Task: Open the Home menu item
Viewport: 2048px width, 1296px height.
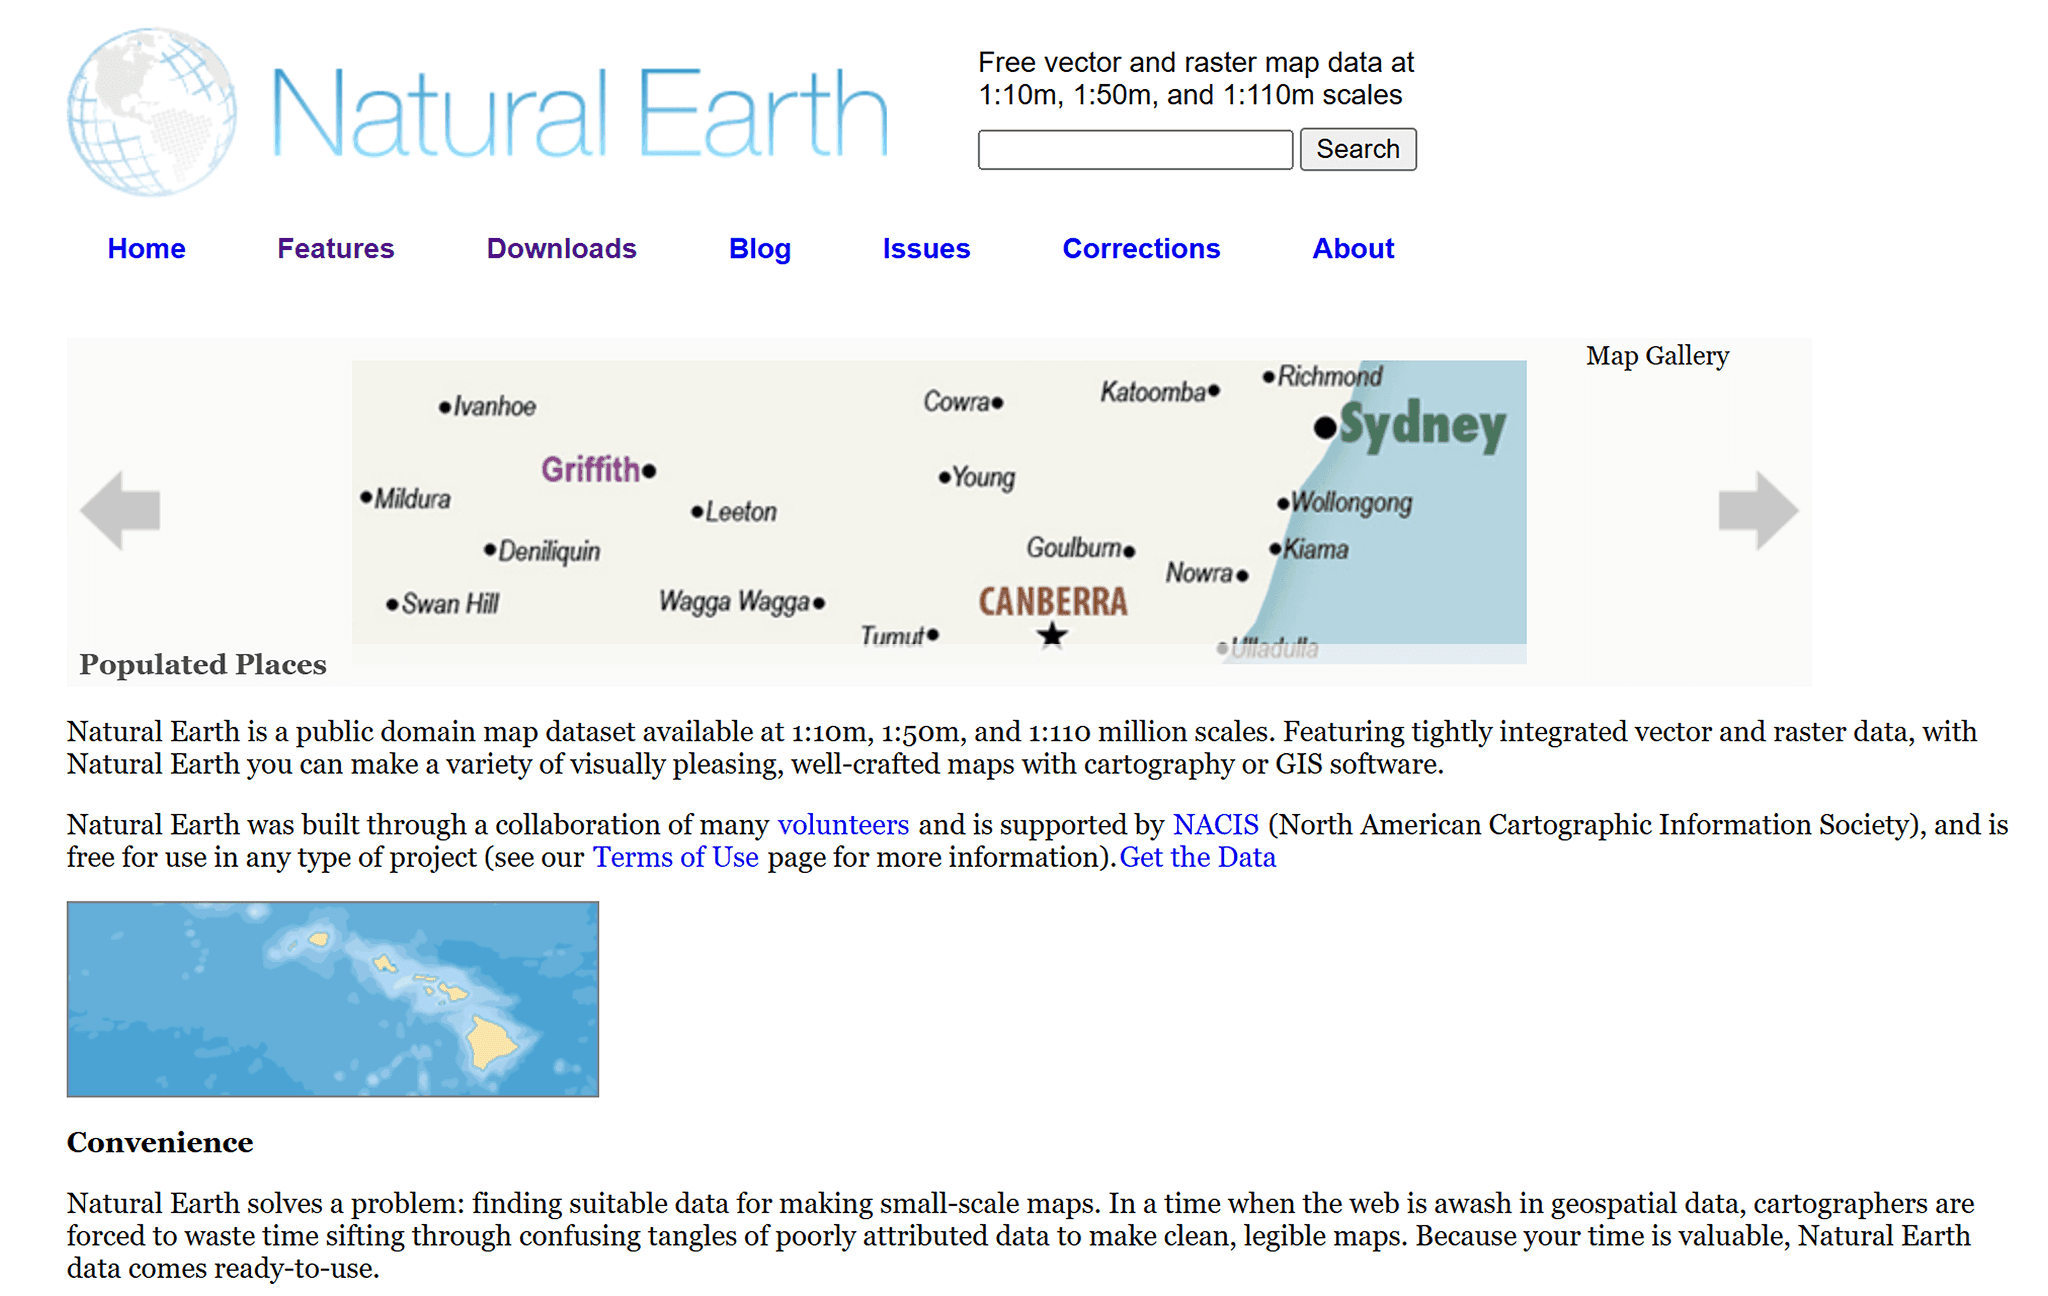Action: pos(146,248)
